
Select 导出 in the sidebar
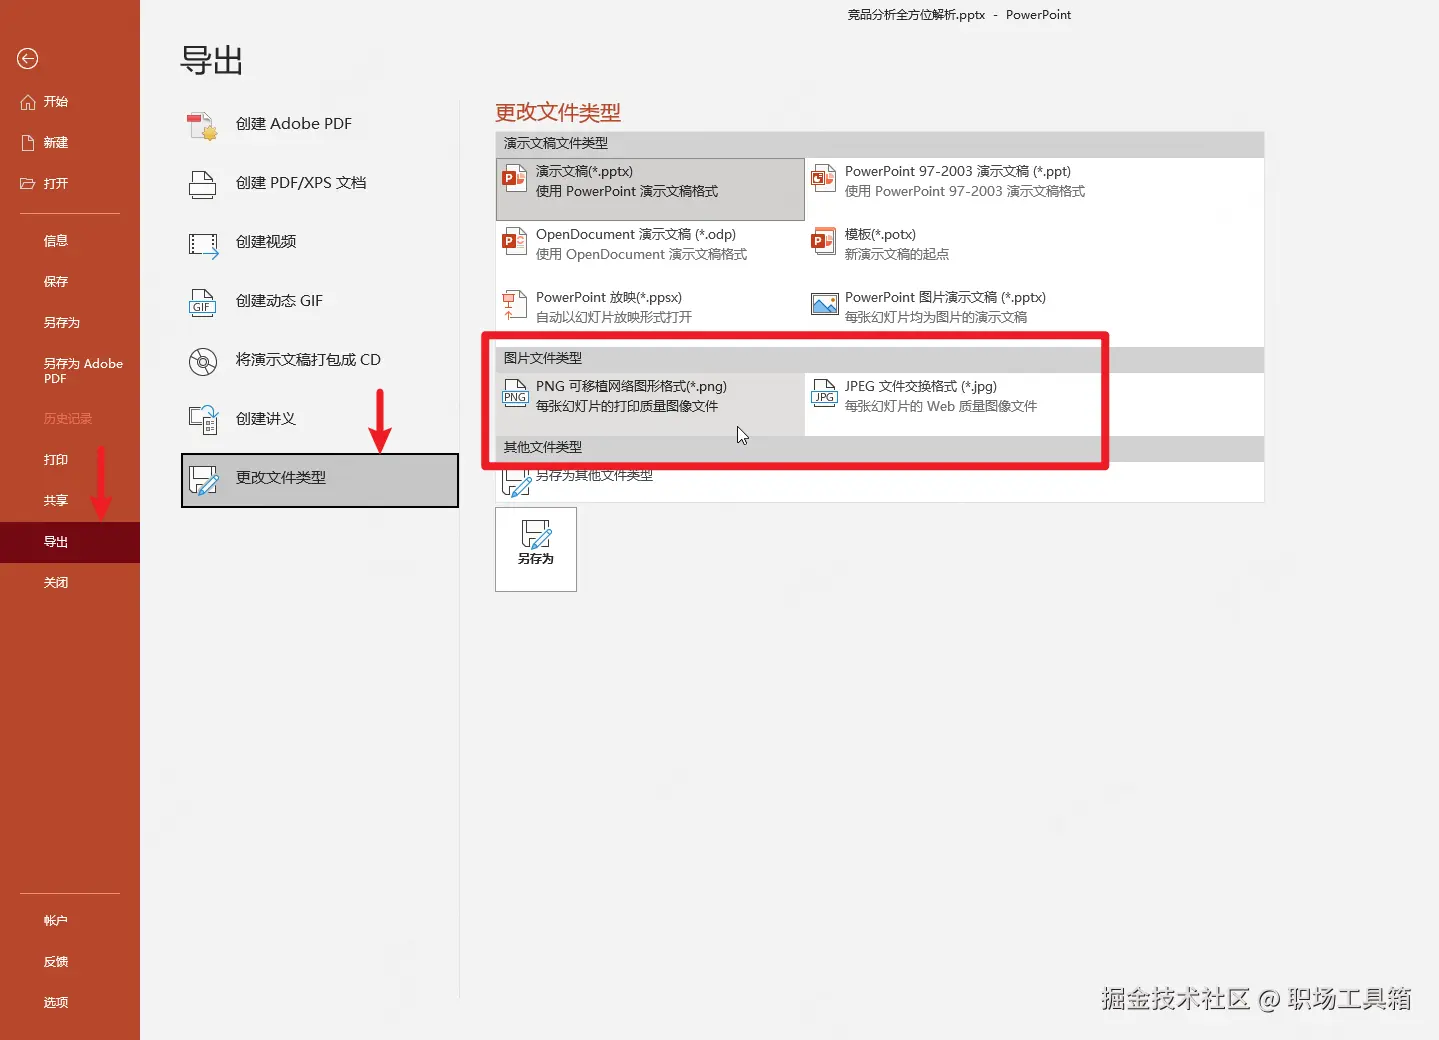(70, 542)
